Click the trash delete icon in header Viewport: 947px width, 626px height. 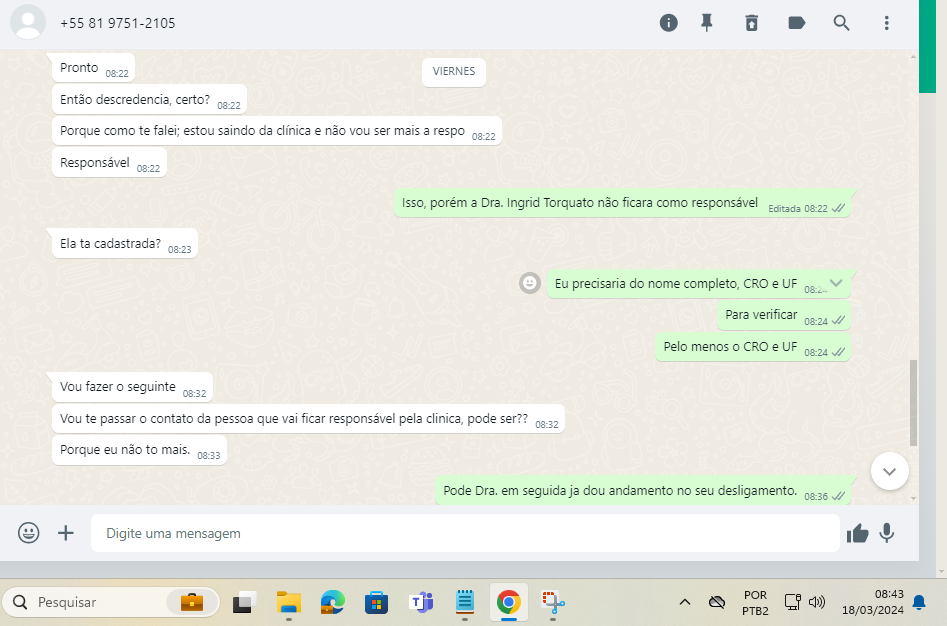[751, 23]
